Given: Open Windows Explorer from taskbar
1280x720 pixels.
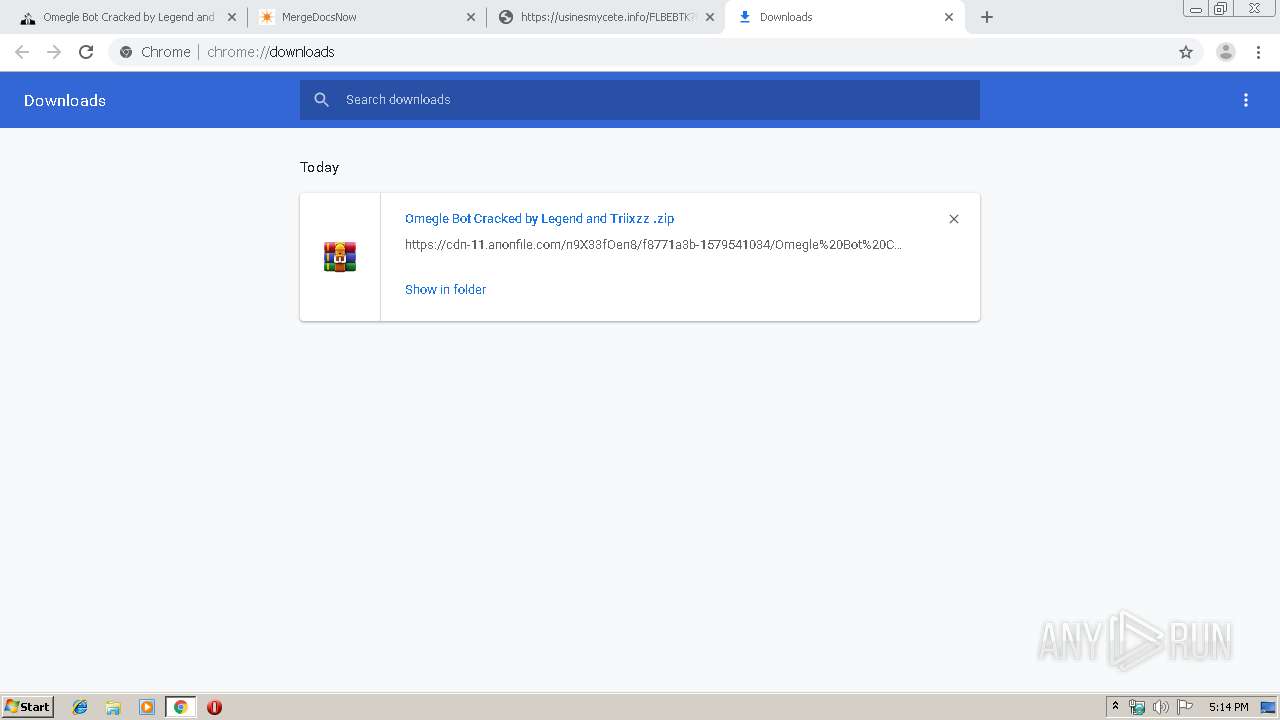Looking at the screenshot, I should [x=113, y=707].
